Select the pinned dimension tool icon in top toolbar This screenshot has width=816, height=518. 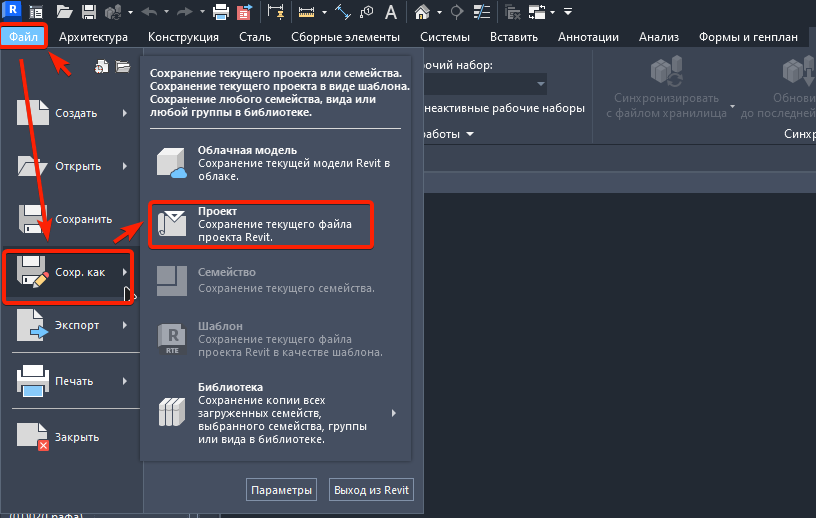pos(275,11)
